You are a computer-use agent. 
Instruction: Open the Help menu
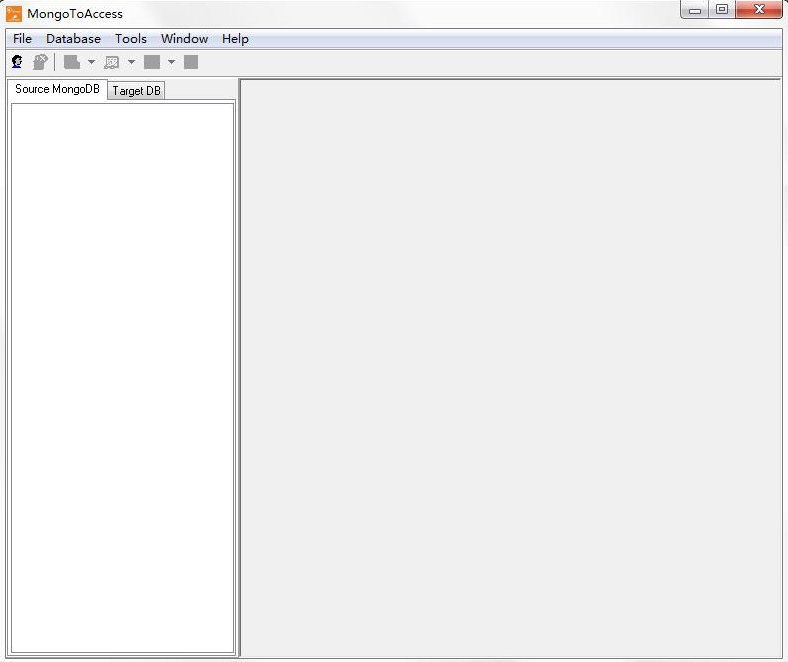pos(235,39)
